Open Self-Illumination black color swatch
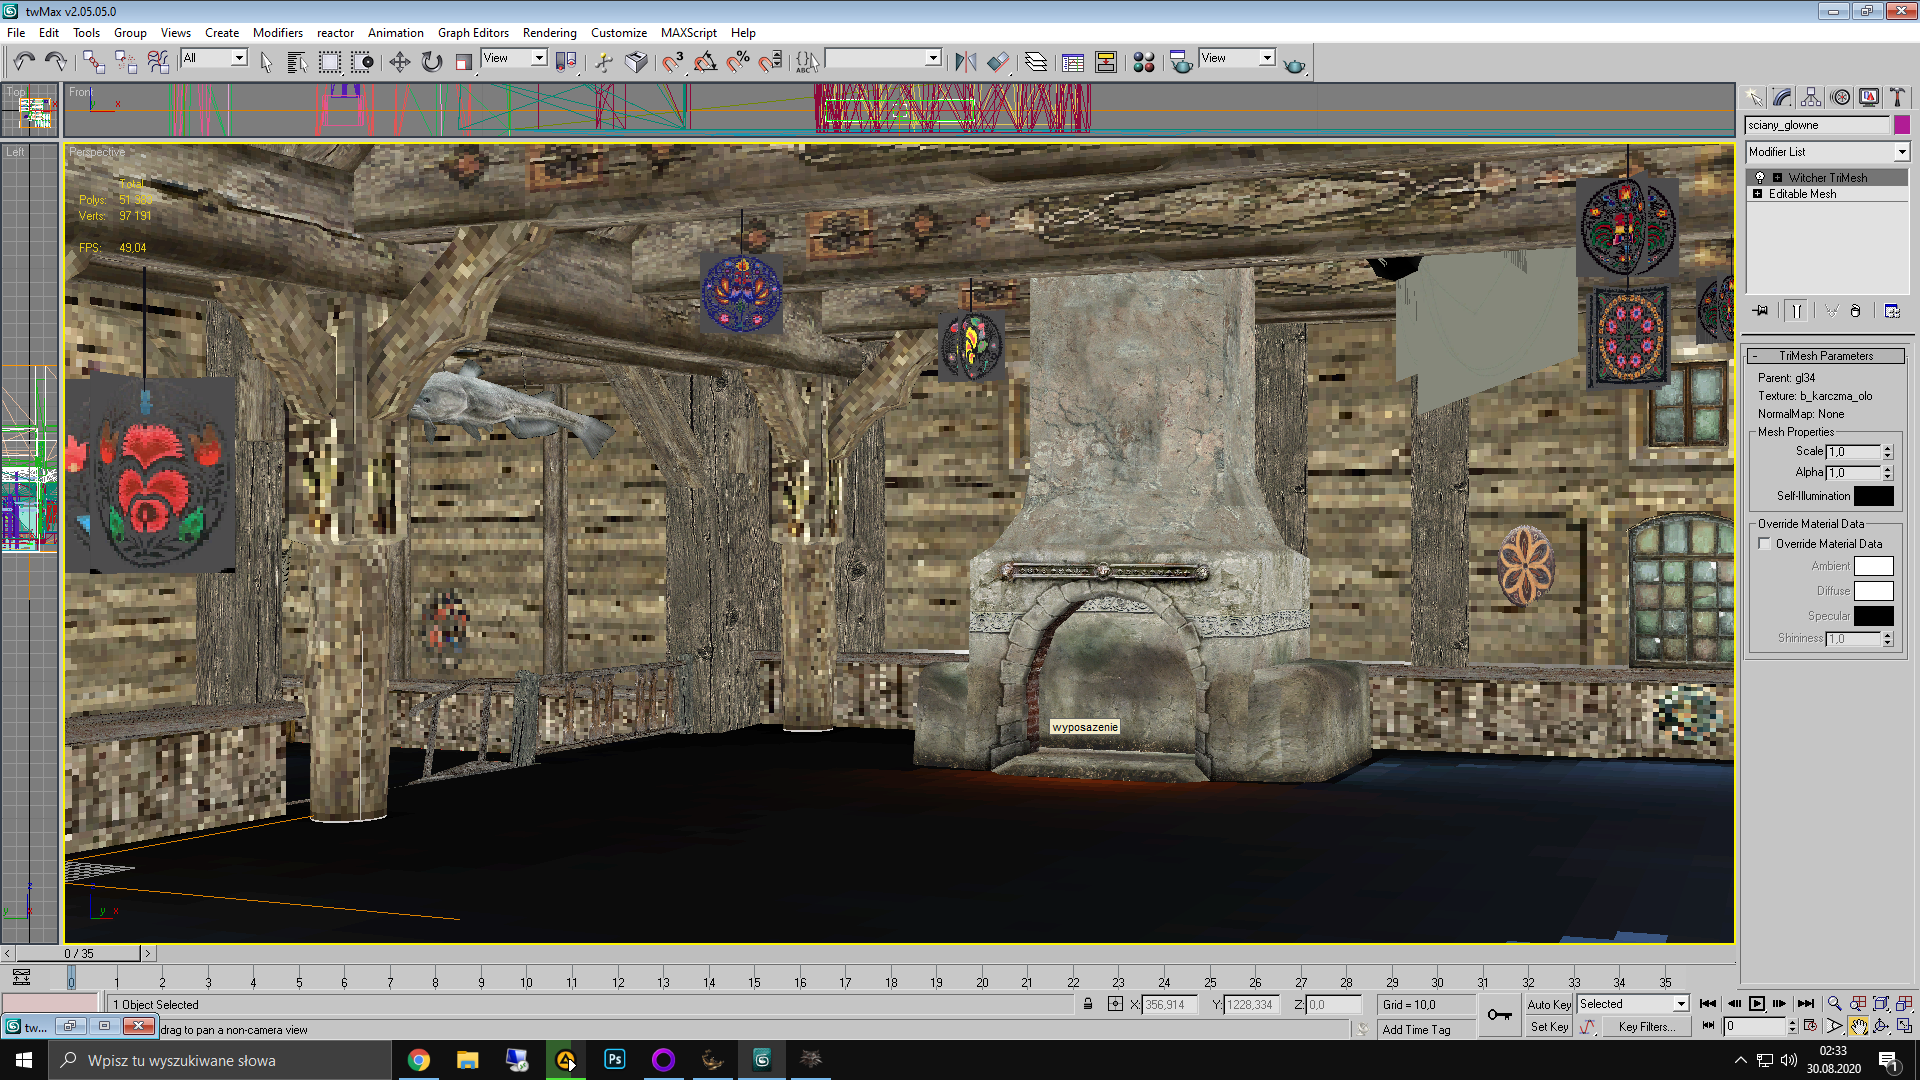Viewport: 1920px width, 1080px height. (x=1874, y=496)
